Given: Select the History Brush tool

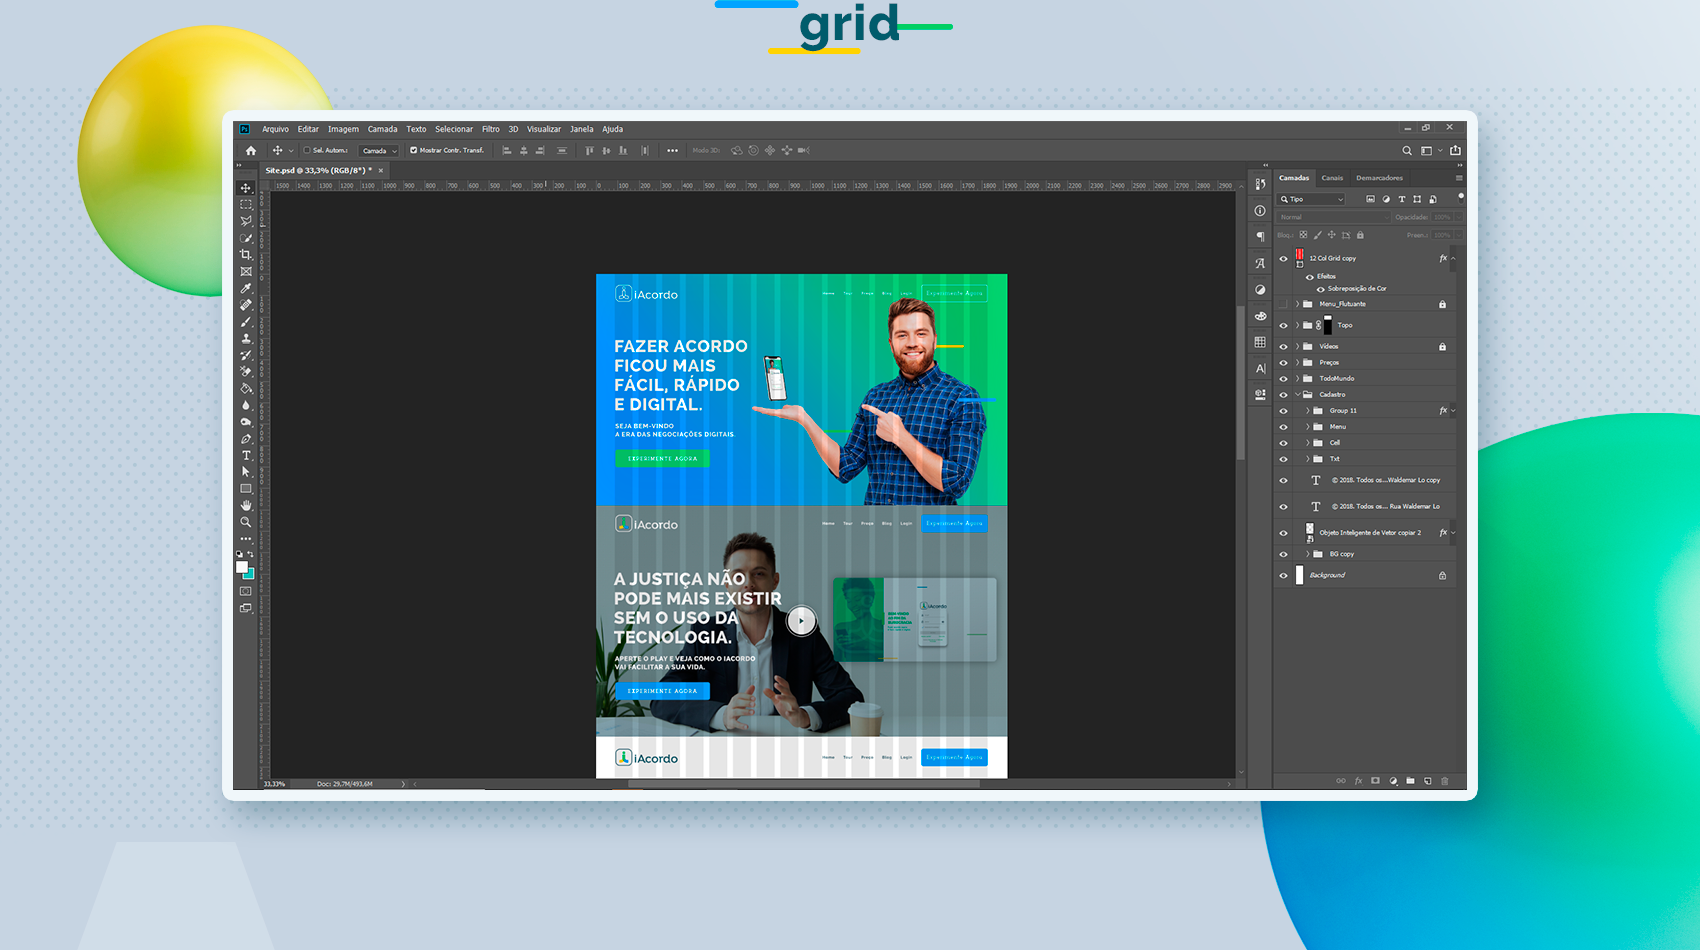Looking at the screenshot, I should [x=246, y=355].
